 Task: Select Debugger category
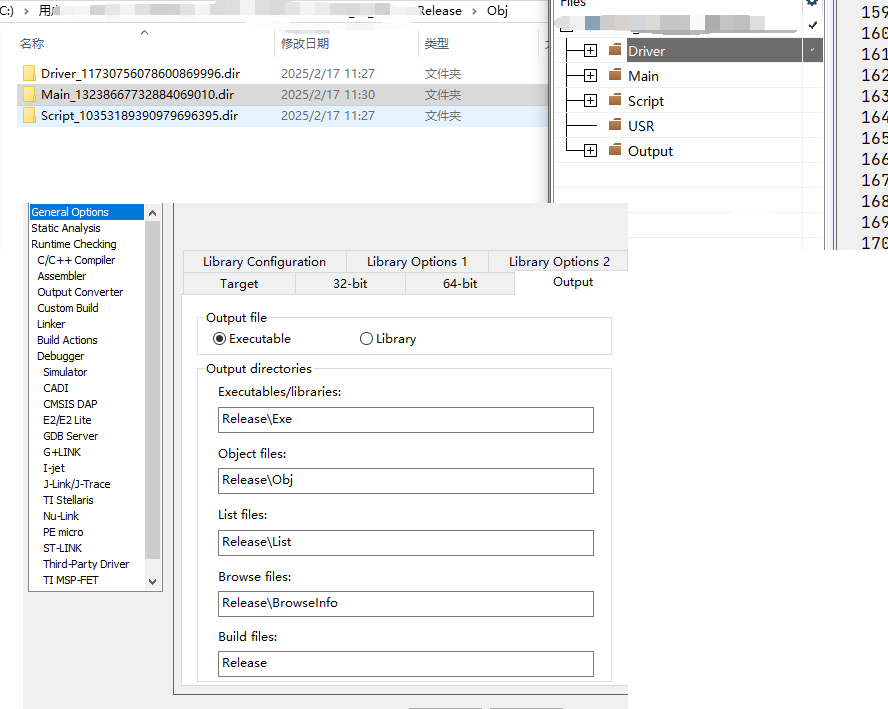pos(61,356)
